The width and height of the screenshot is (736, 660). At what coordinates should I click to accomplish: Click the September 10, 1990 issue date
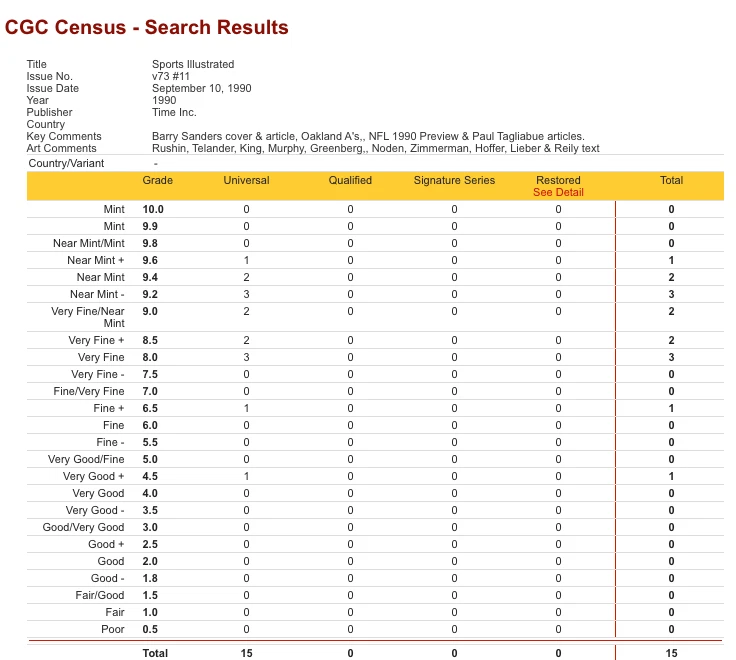point(201,88)
